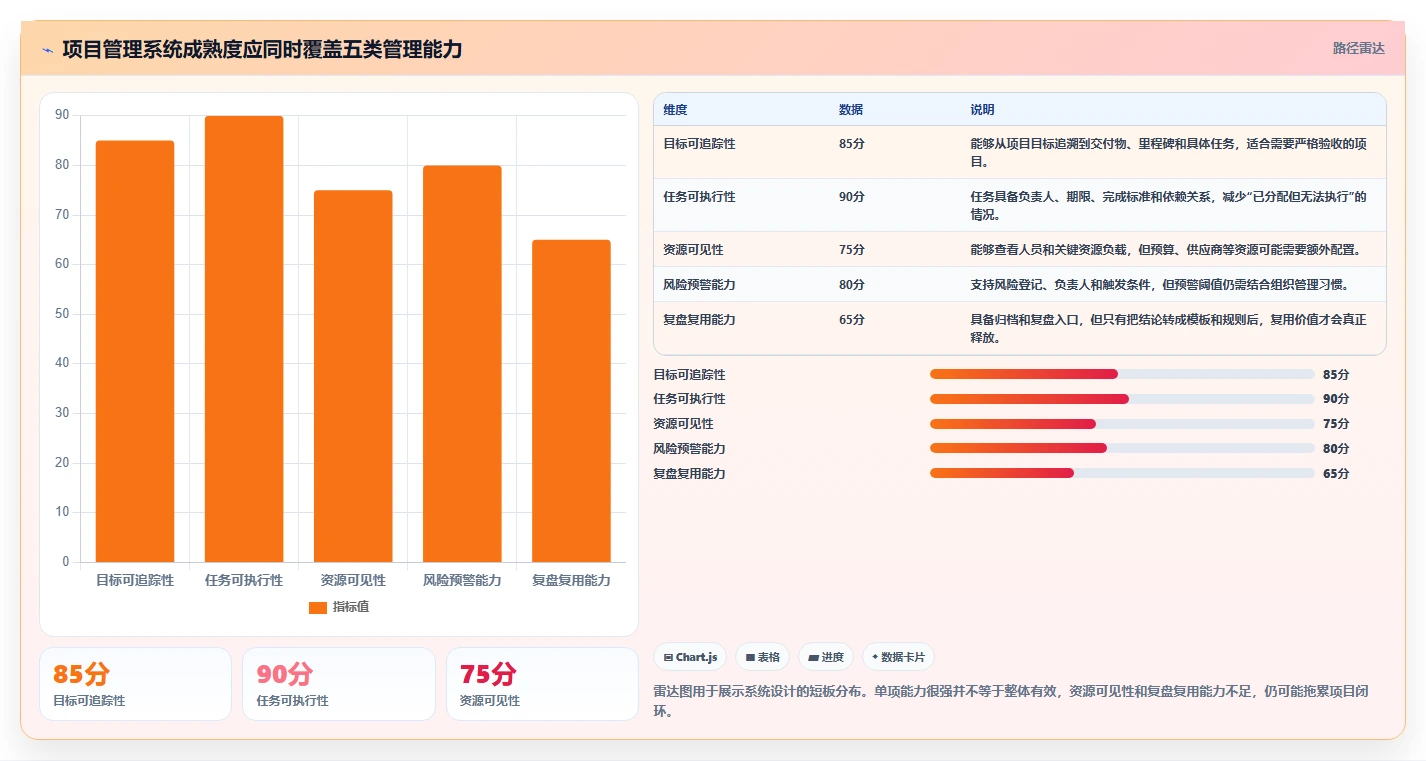1426x761 pixels.
Task: Open the 85分 目标可追踪性 data card
Action: coord(135,684)
